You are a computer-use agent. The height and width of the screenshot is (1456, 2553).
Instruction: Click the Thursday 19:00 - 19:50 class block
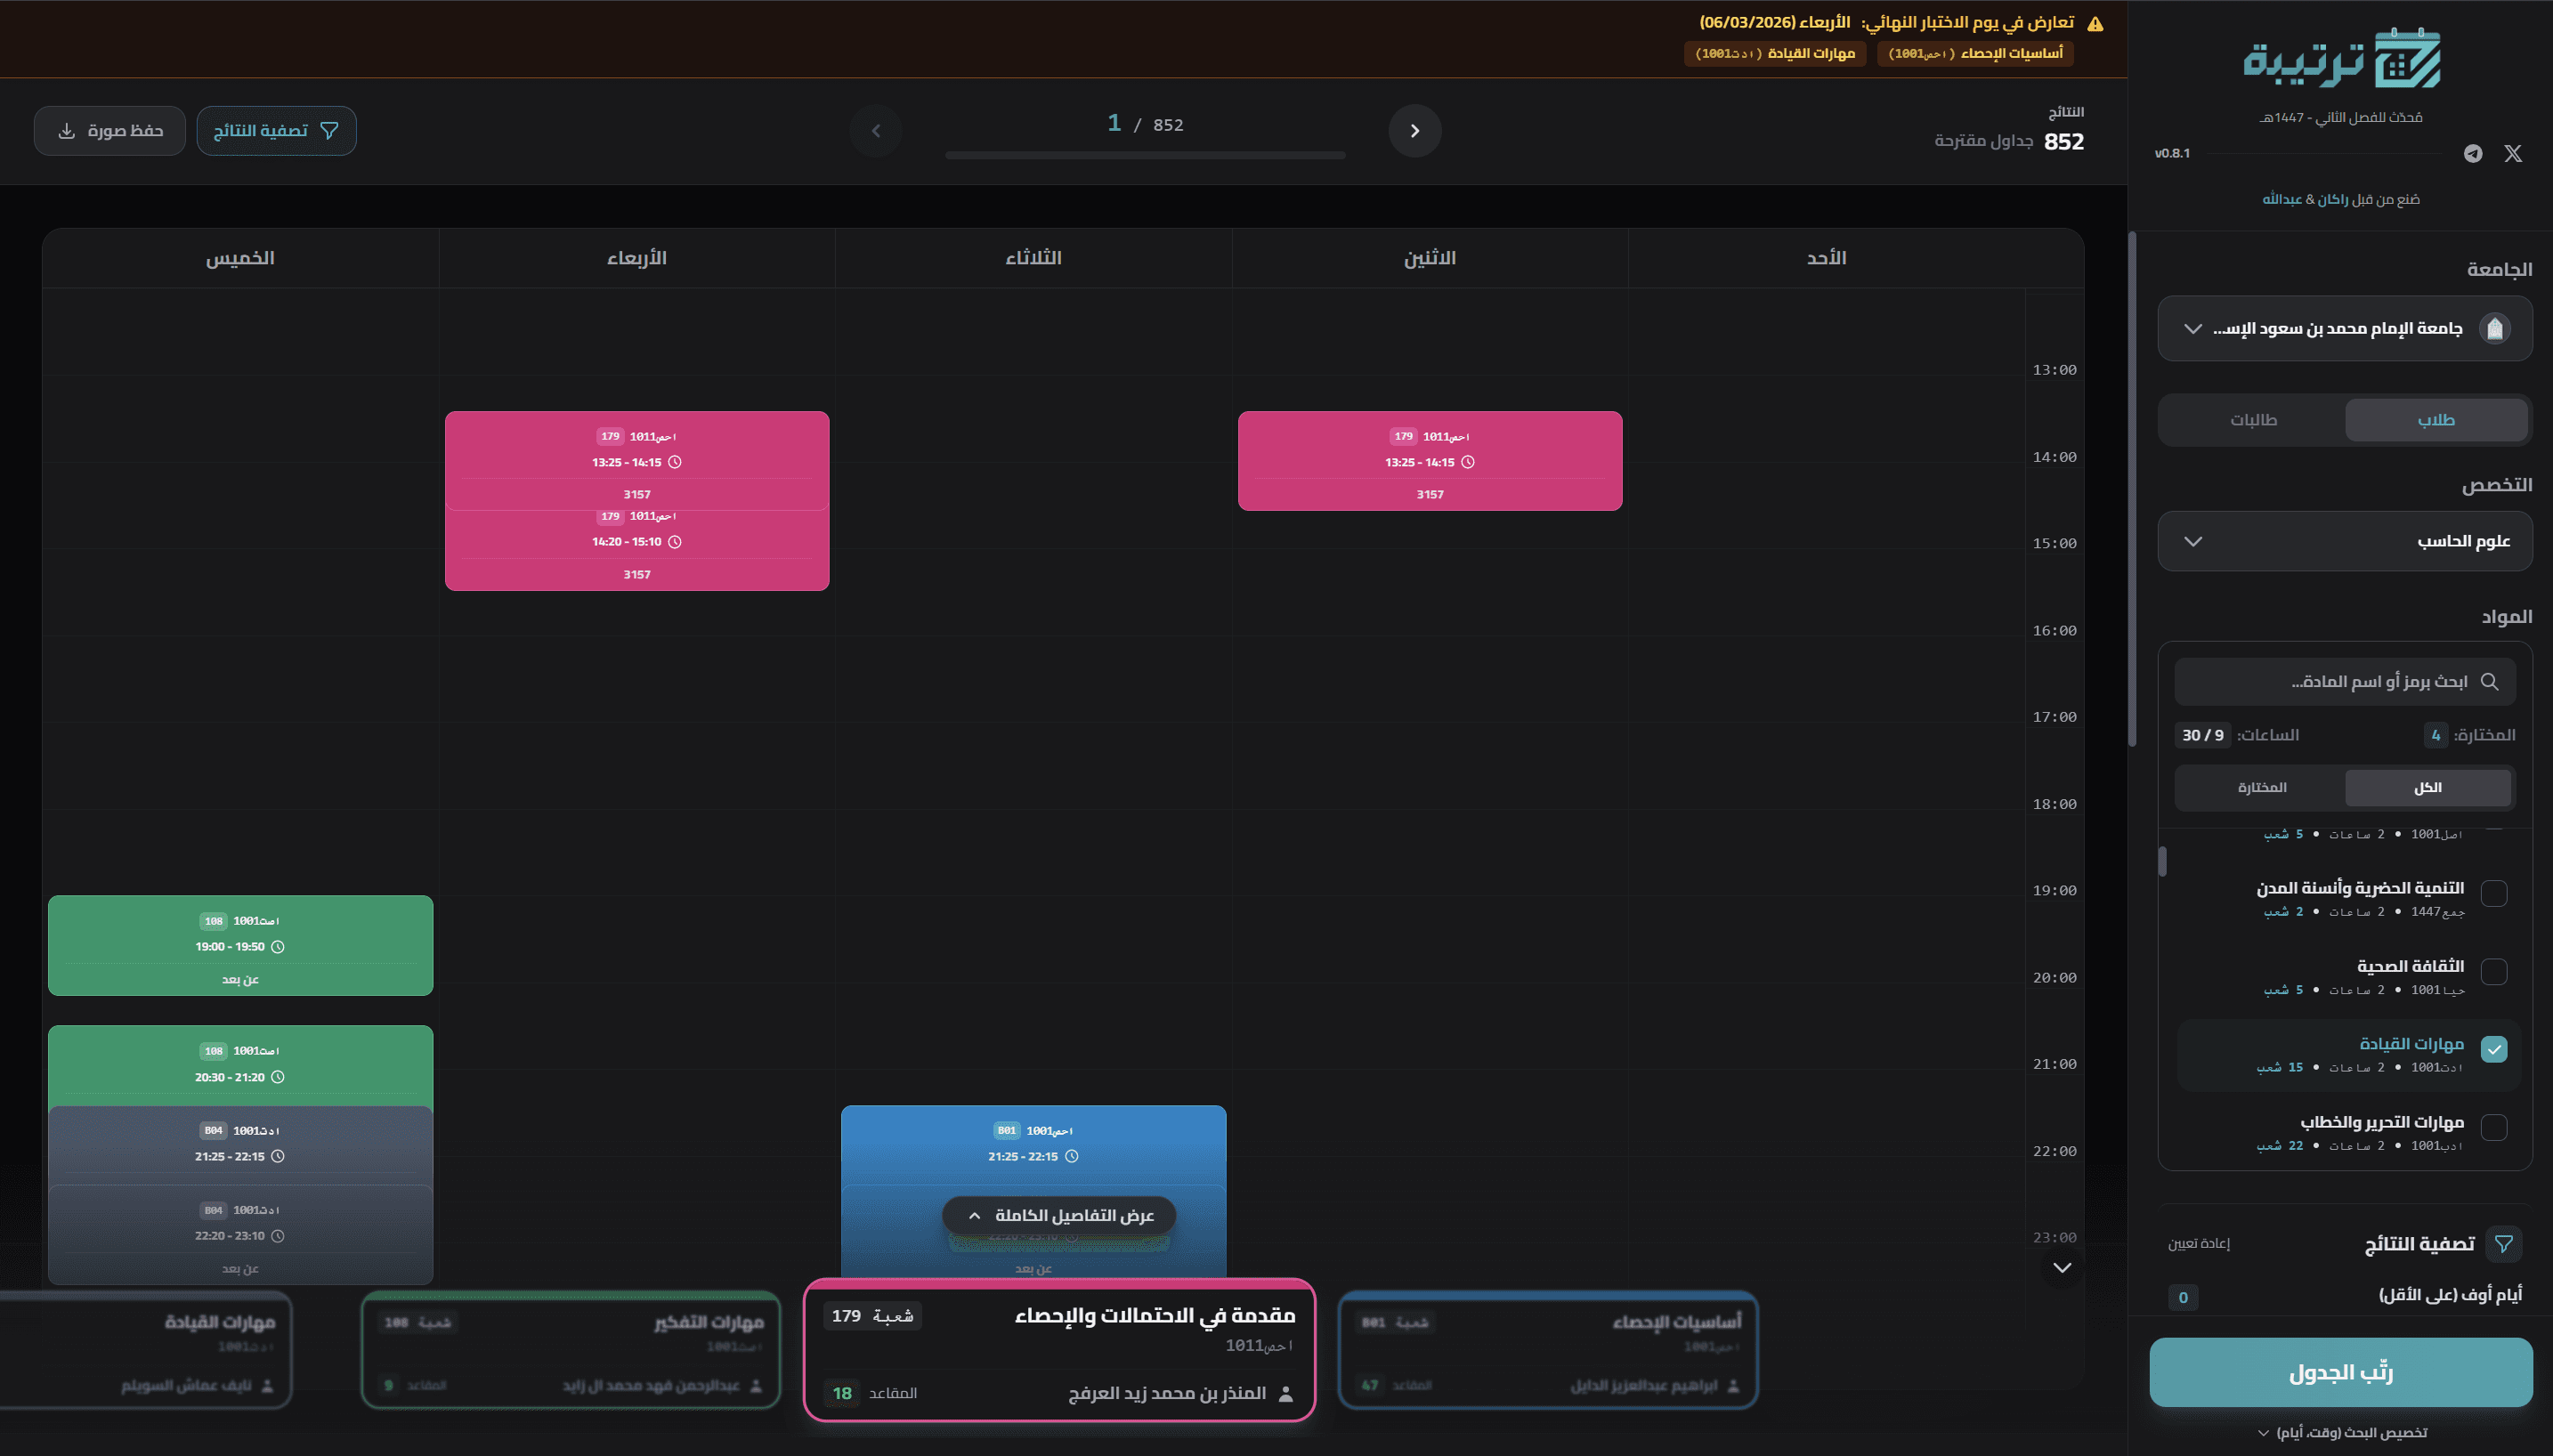pos(241,945)
